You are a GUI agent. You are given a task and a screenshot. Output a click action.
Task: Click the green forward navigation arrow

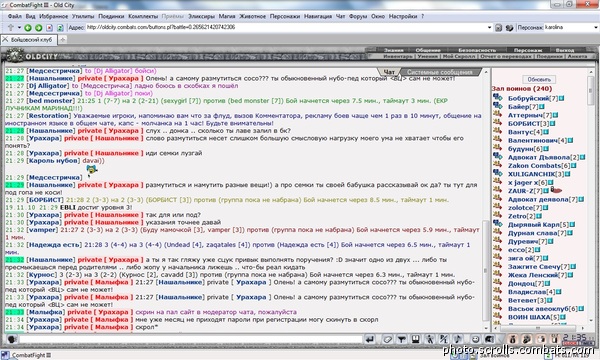coord(39,28)
